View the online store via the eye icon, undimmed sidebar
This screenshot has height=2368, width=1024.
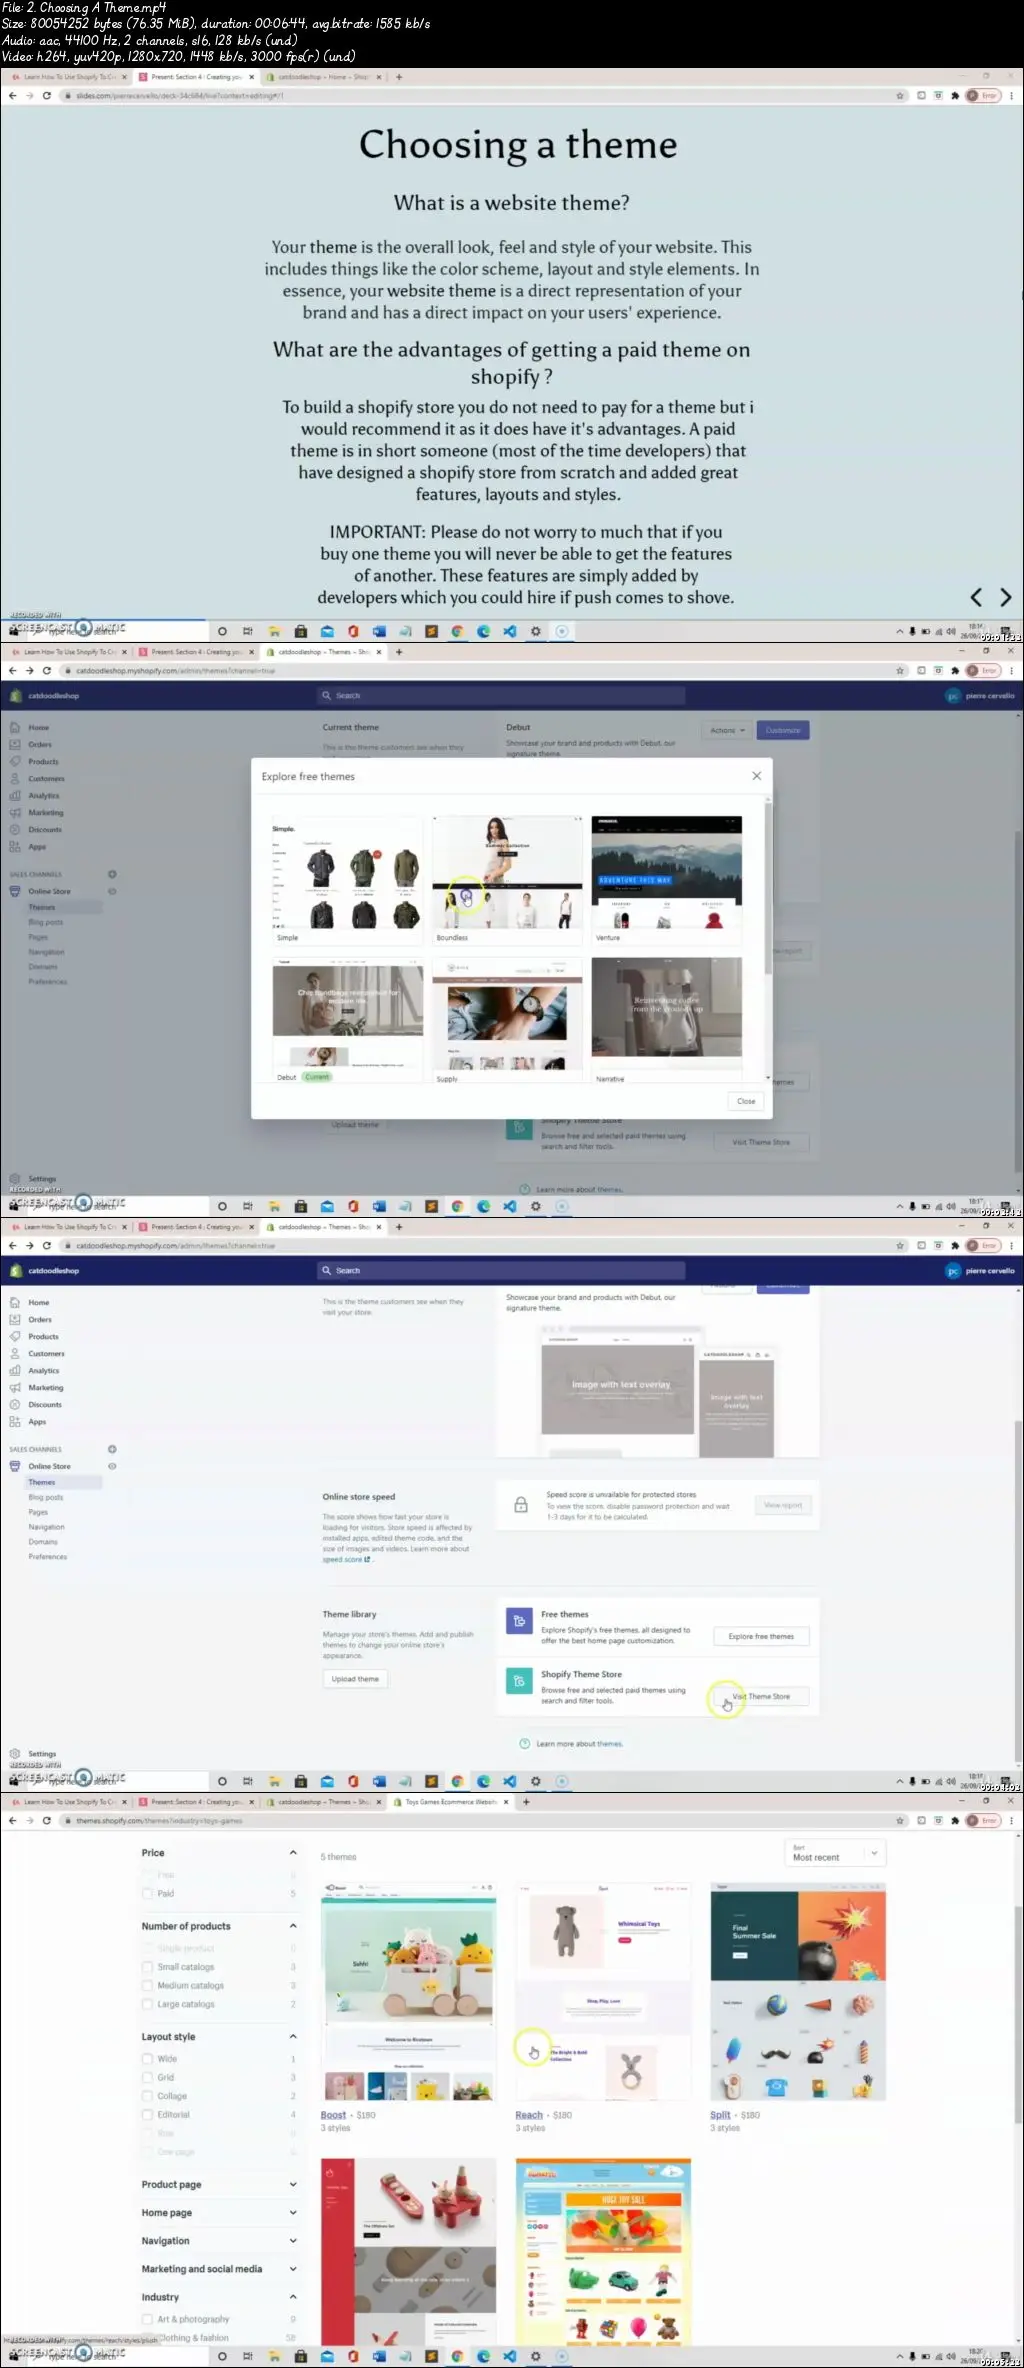[x=112, y=1466]
